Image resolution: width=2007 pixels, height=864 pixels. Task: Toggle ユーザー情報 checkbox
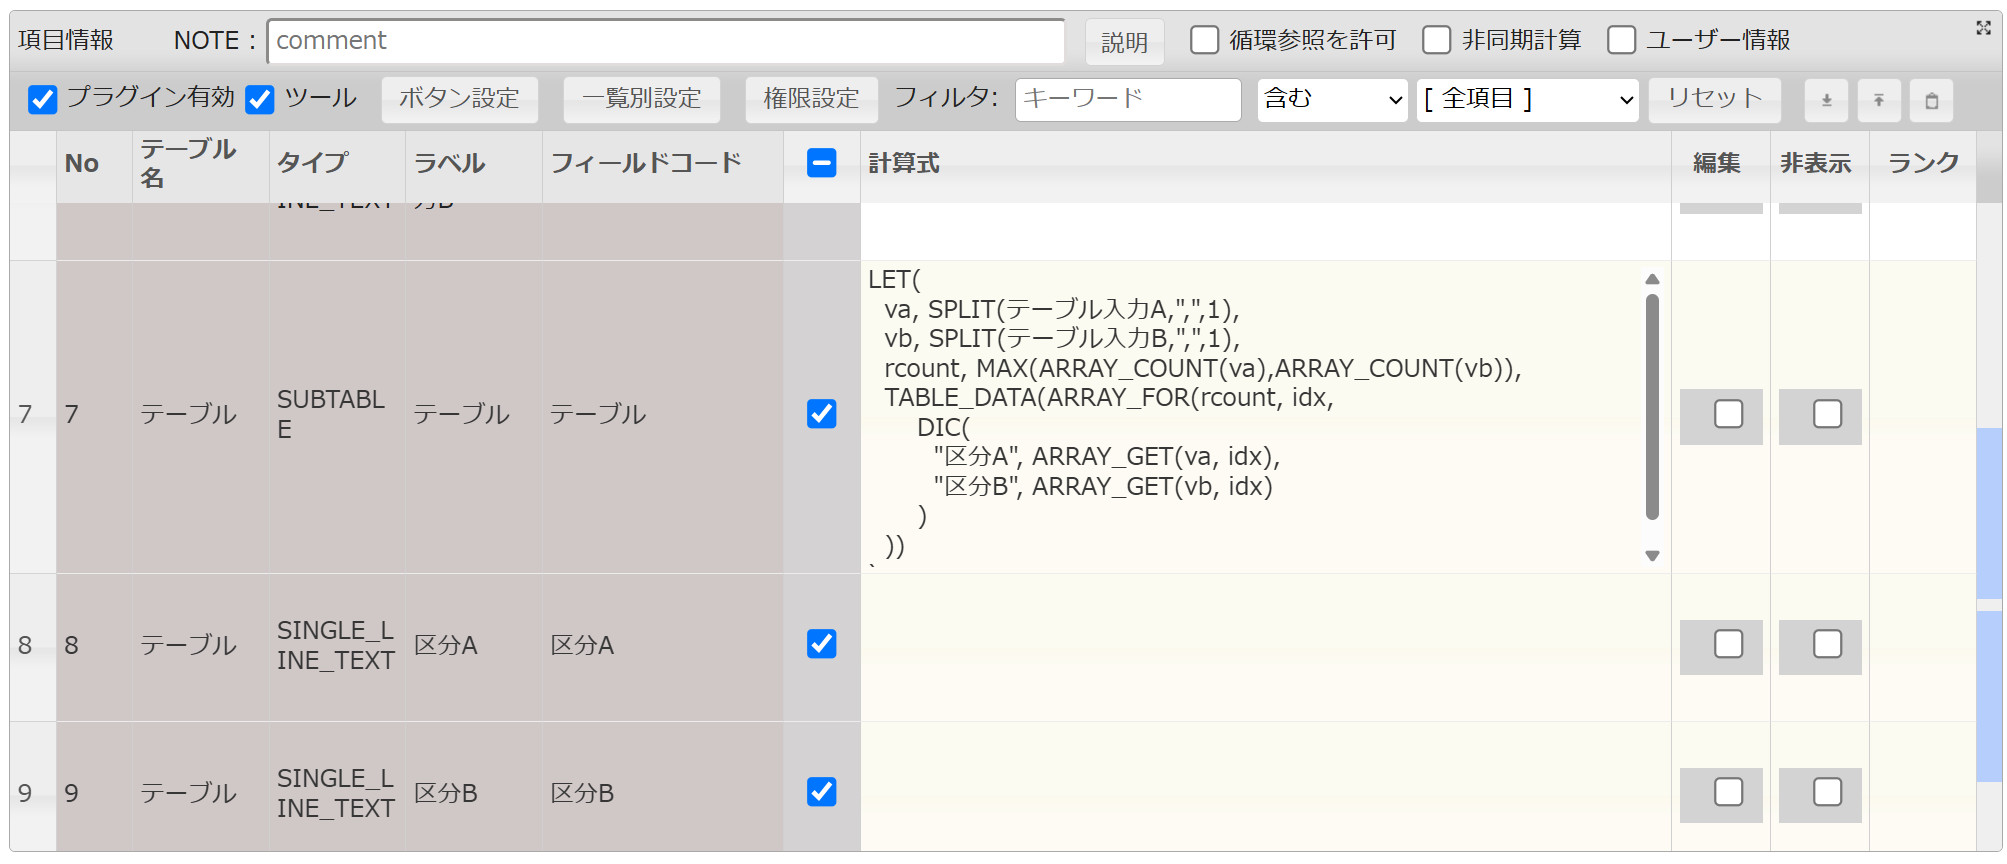tap(1622, 40)
